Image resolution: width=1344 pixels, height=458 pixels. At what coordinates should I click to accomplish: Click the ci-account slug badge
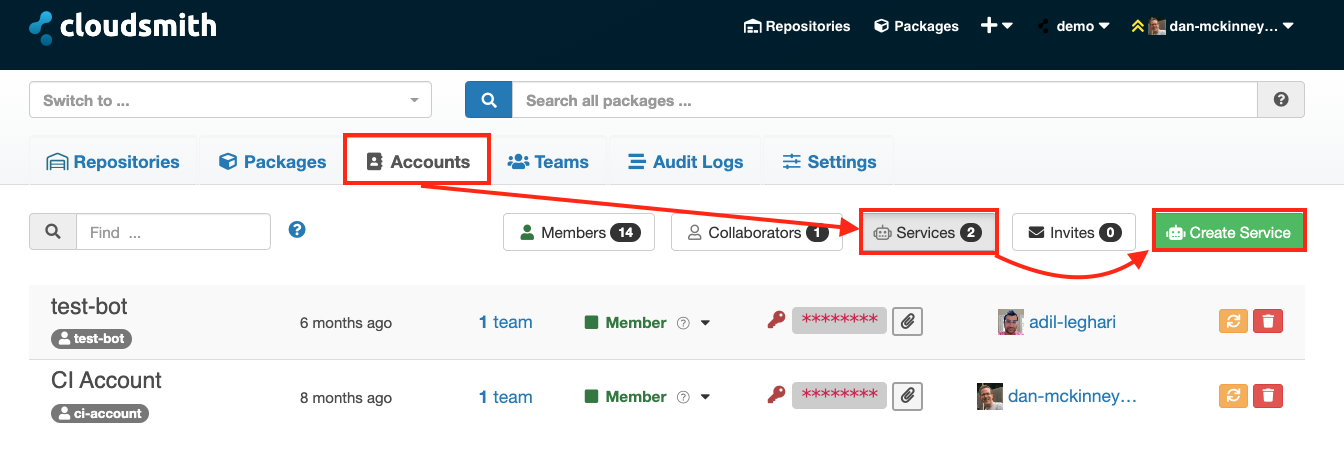click(100, 413)
